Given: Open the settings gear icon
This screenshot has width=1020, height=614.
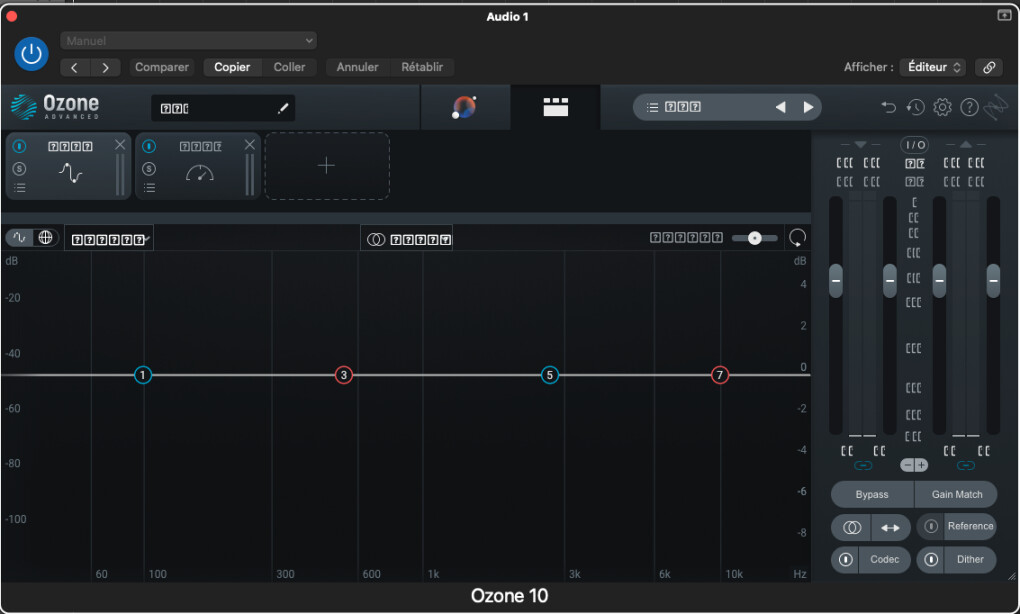Looking at the screenshot, I should point(942,107).
